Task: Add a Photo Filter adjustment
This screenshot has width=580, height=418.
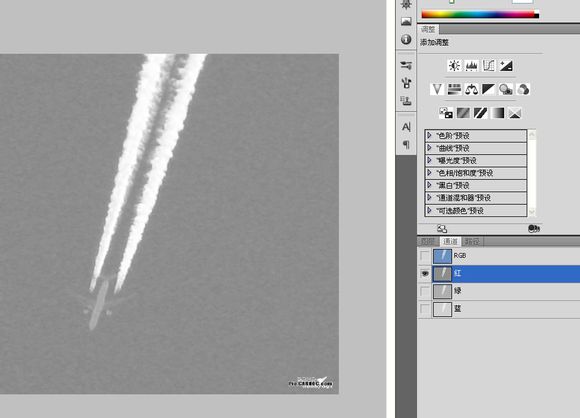Action: click(x=506, y=89)
